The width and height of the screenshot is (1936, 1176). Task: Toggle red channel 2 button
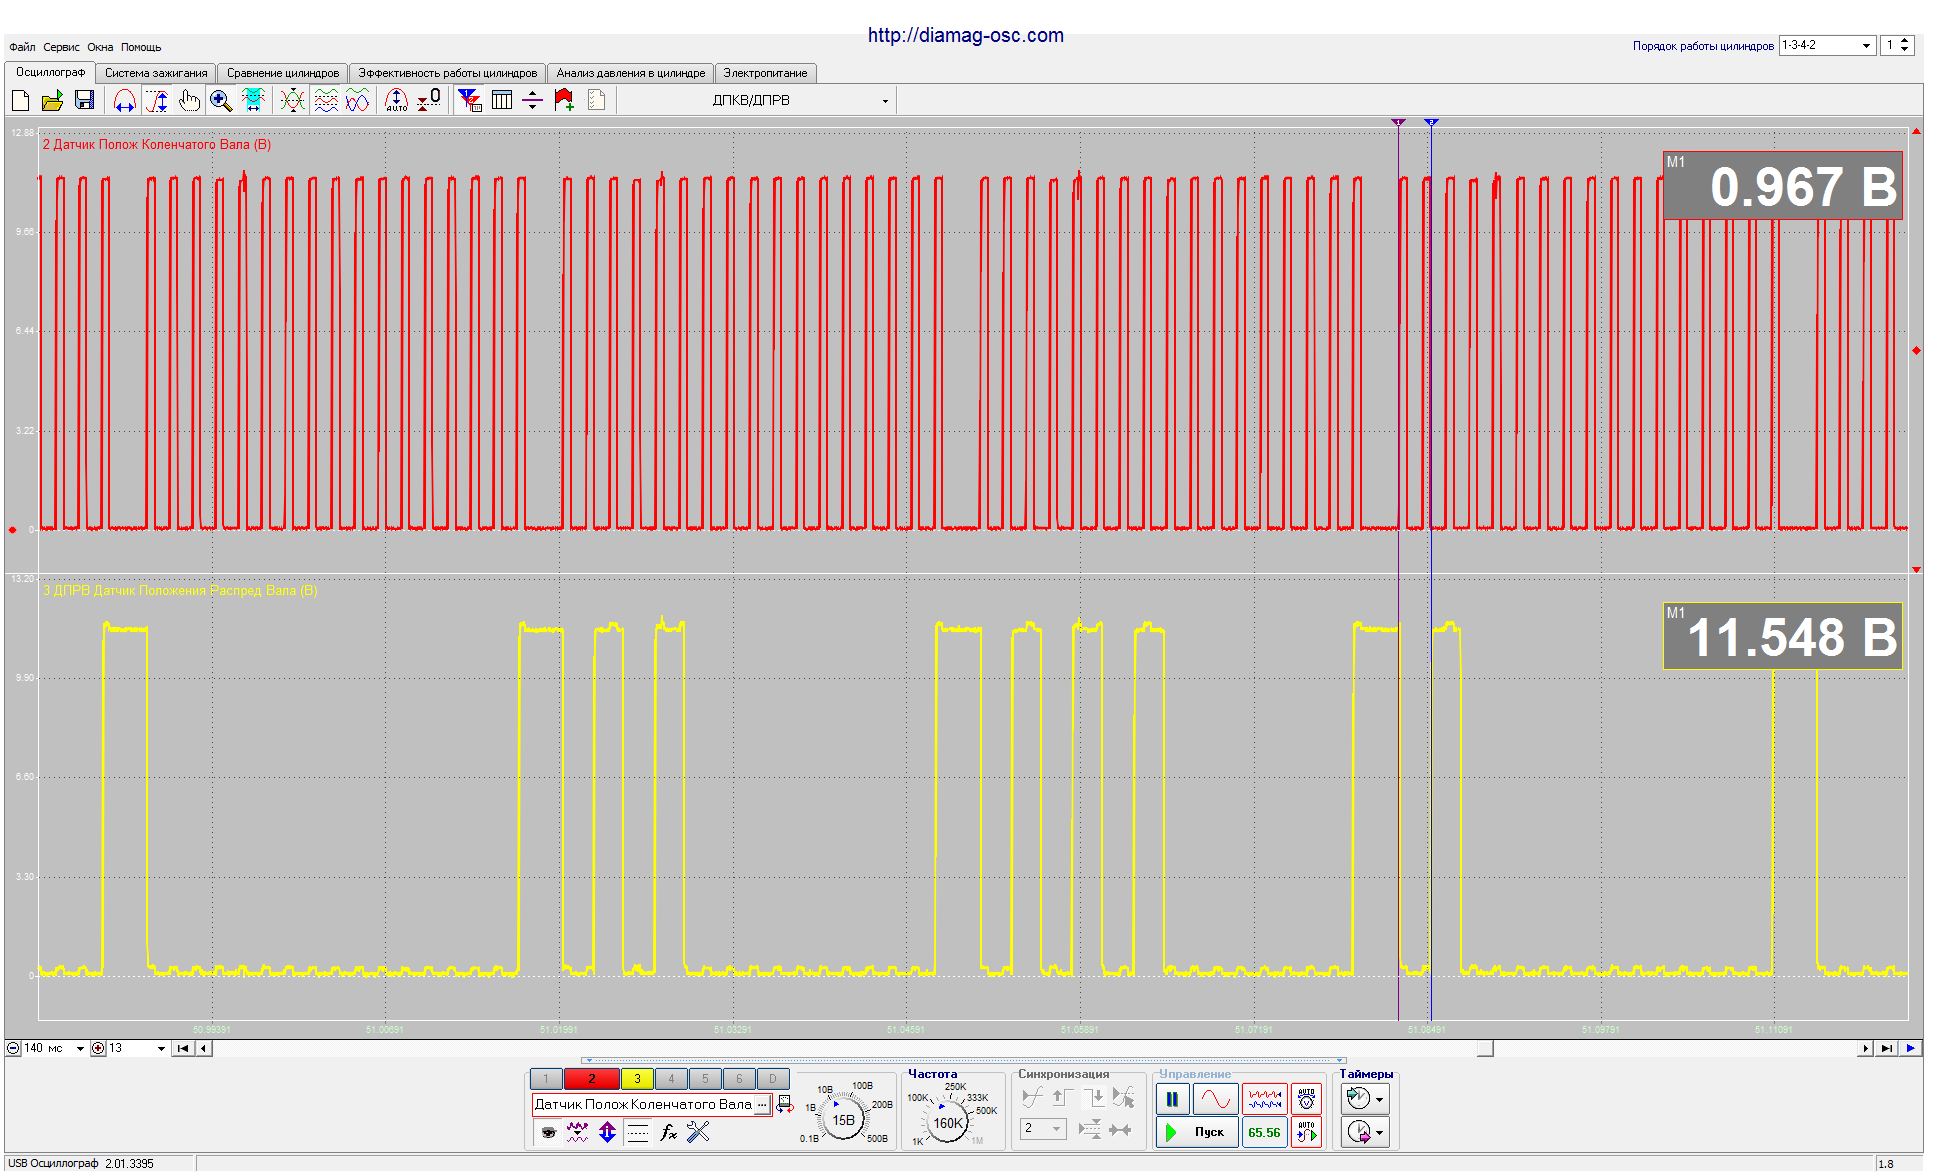point(591,1079)
